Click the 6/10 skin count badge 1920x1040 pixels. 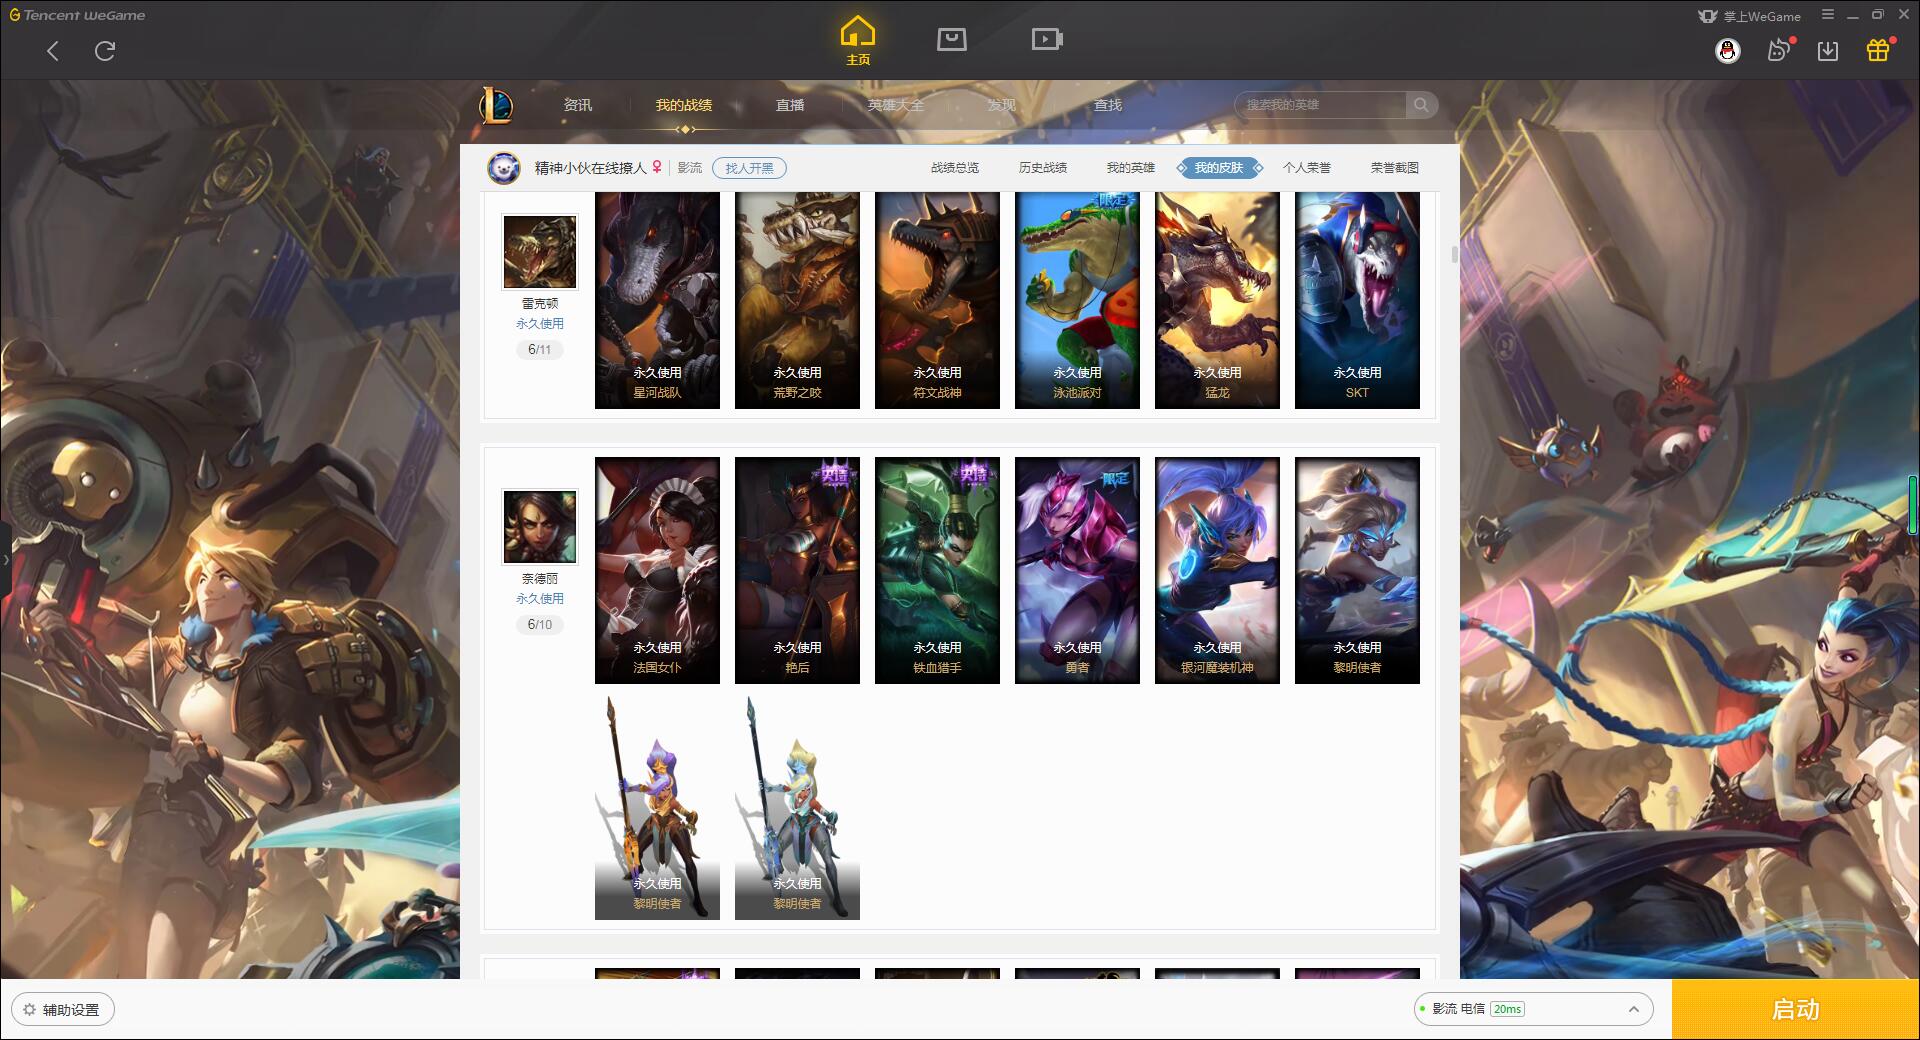(x=540, y=625)
